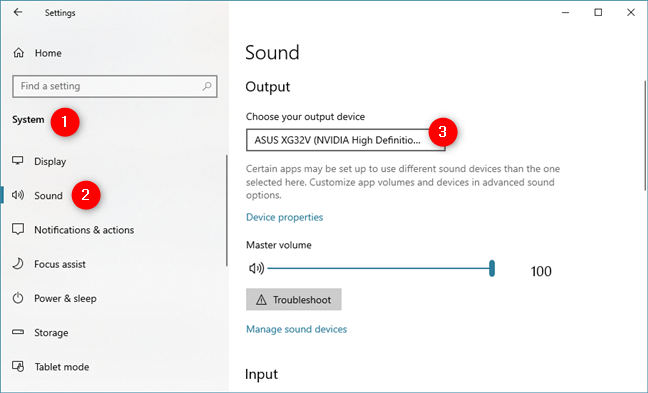Image resolution: width=648 pixels, height=393 pixels.
Task: Click the sidebar vertical scrollbar
Action: pos(226,211)
